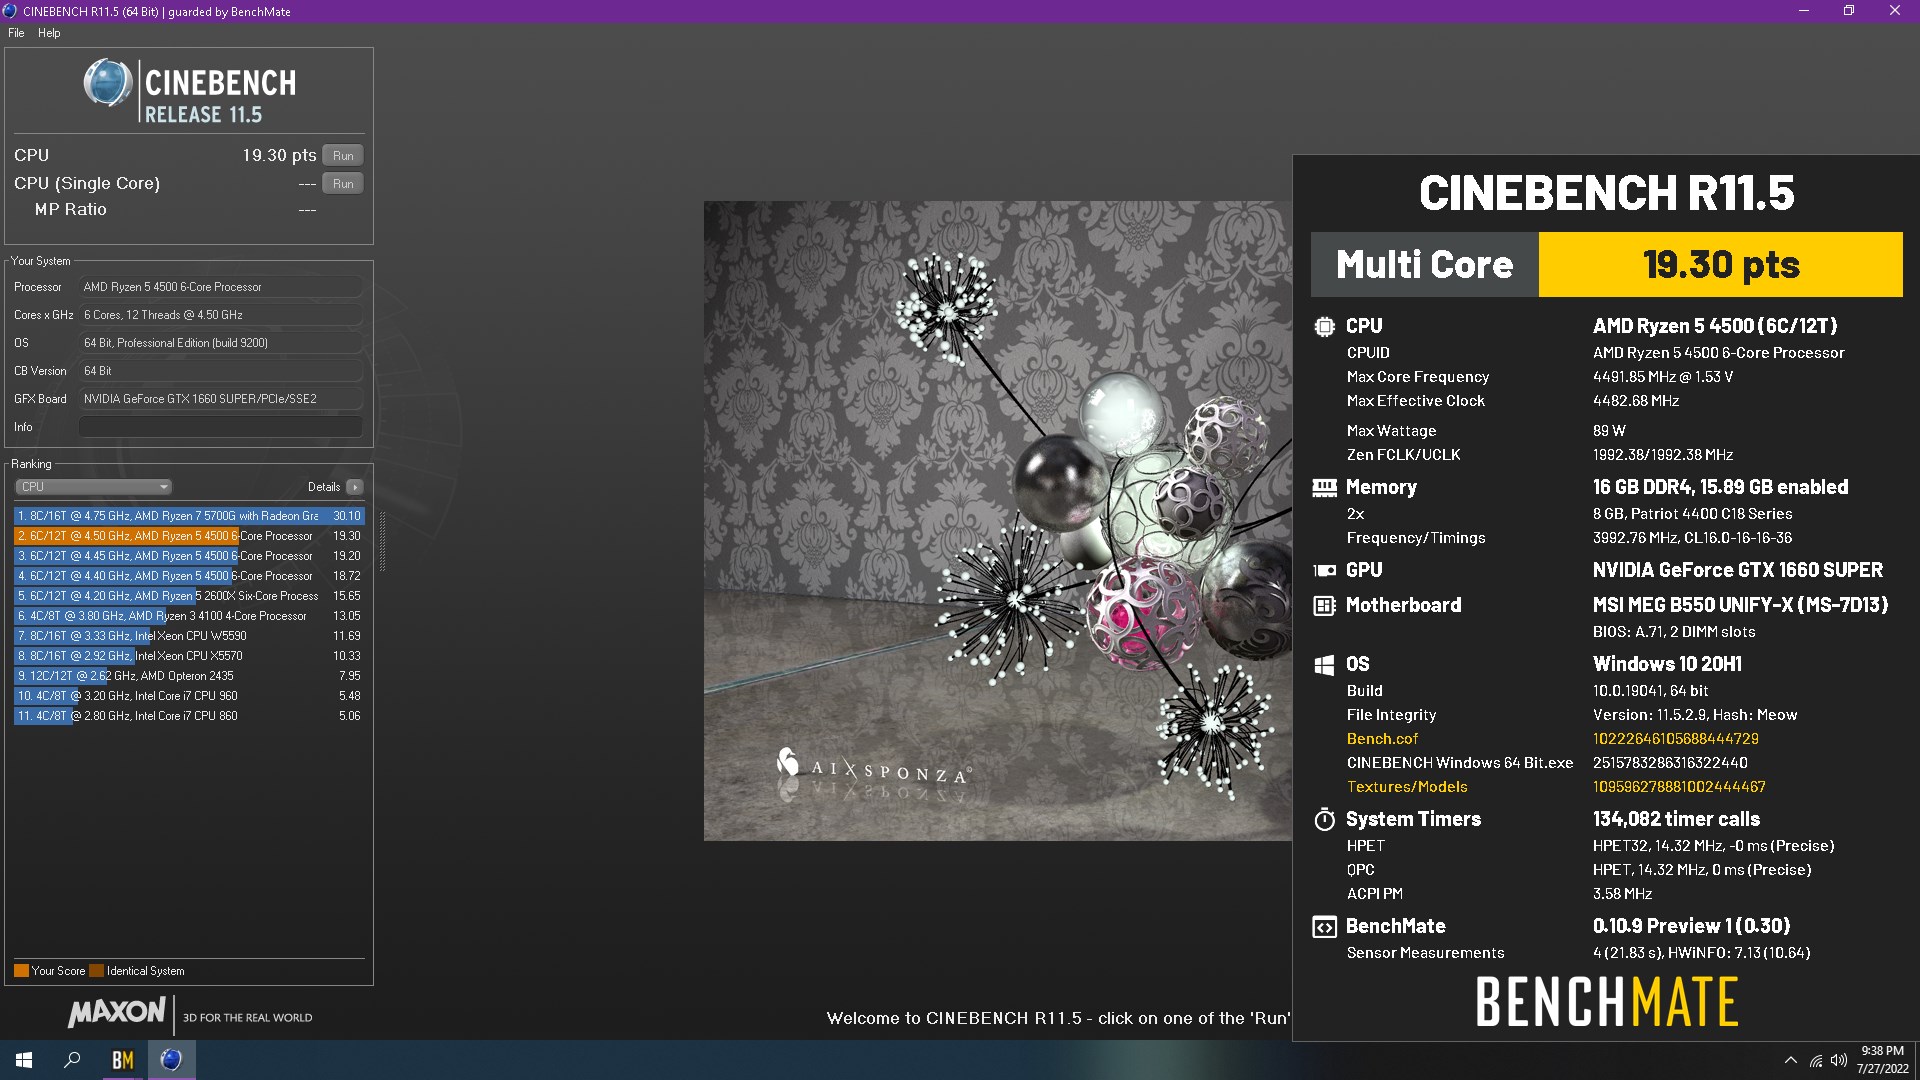Screen dimensions: 1920x1080
Task: Open taskbar Search
Action: [x=72, y=1060]
